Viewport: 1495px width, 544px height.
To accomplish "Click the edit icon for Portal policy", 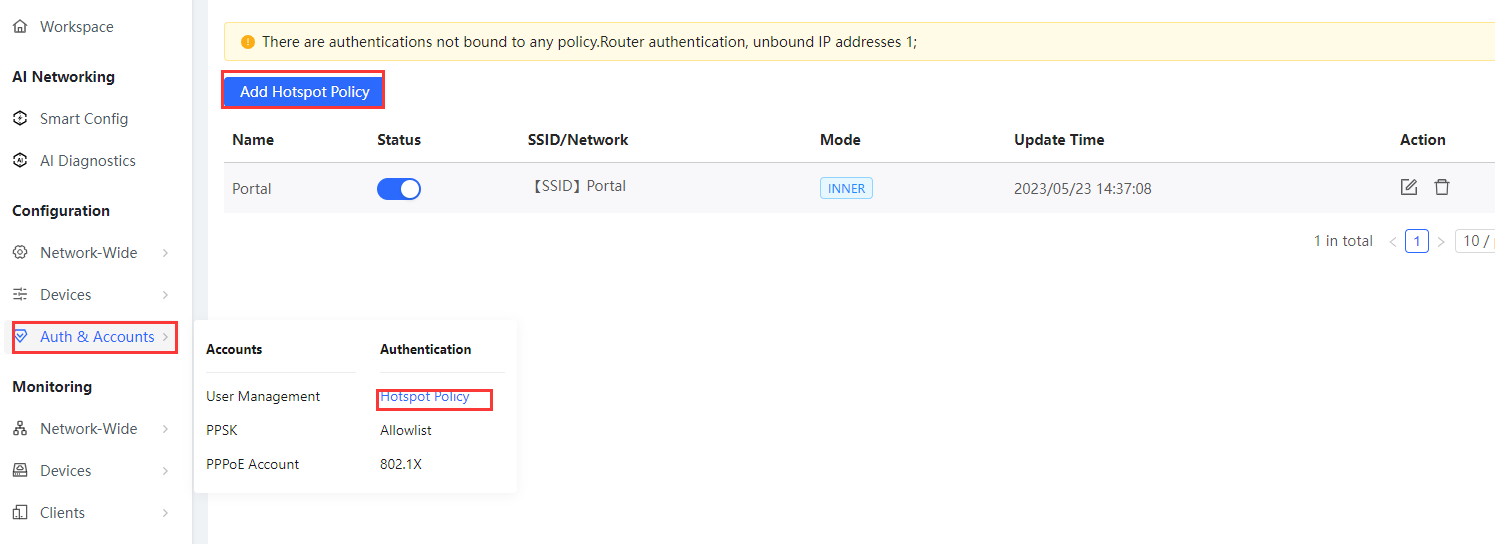I will point(1408,187).
